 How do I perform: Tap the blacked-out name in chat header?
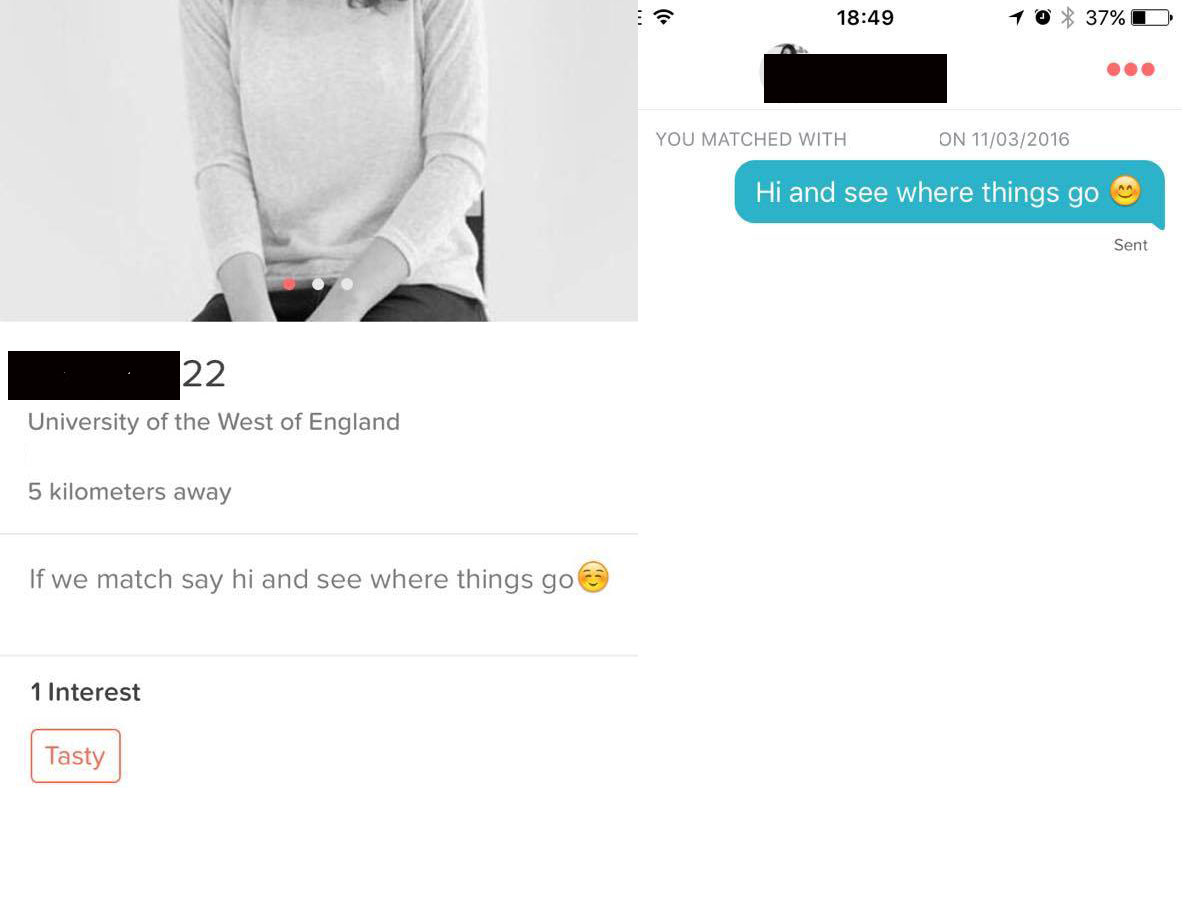click(855, 78)
